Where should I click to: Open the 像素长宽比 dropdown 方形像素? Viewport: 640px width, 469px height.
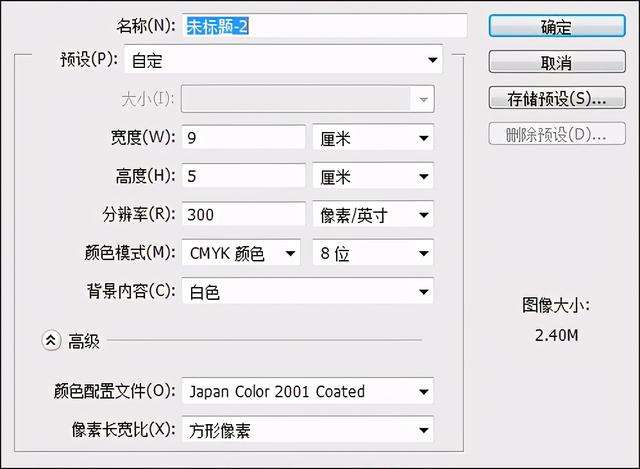pyautogui.click(x=308, y=429)
